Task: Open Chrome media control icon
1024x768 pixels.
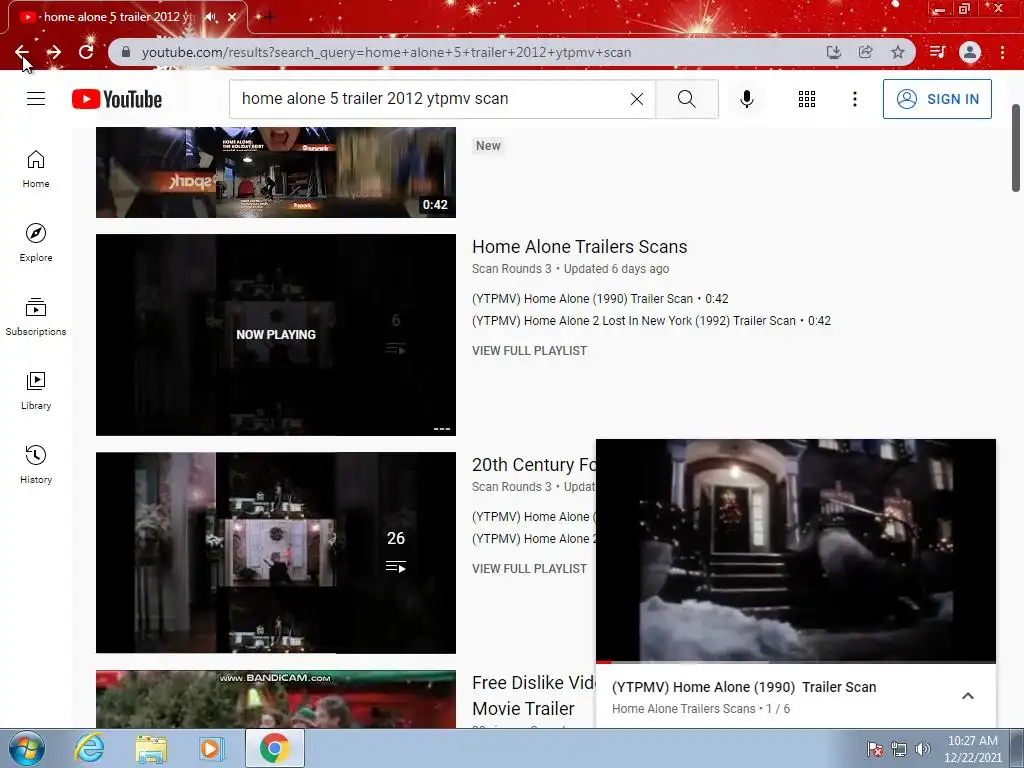Action: click(x=937, y=52)
